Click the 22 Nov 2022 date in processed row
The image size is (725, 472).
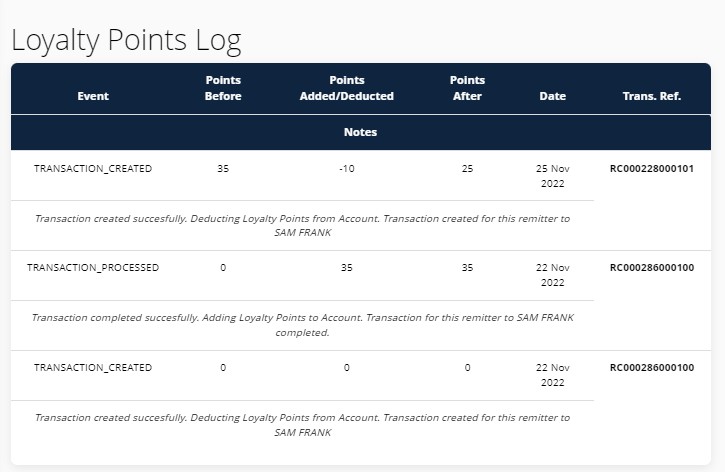(553, 275)
